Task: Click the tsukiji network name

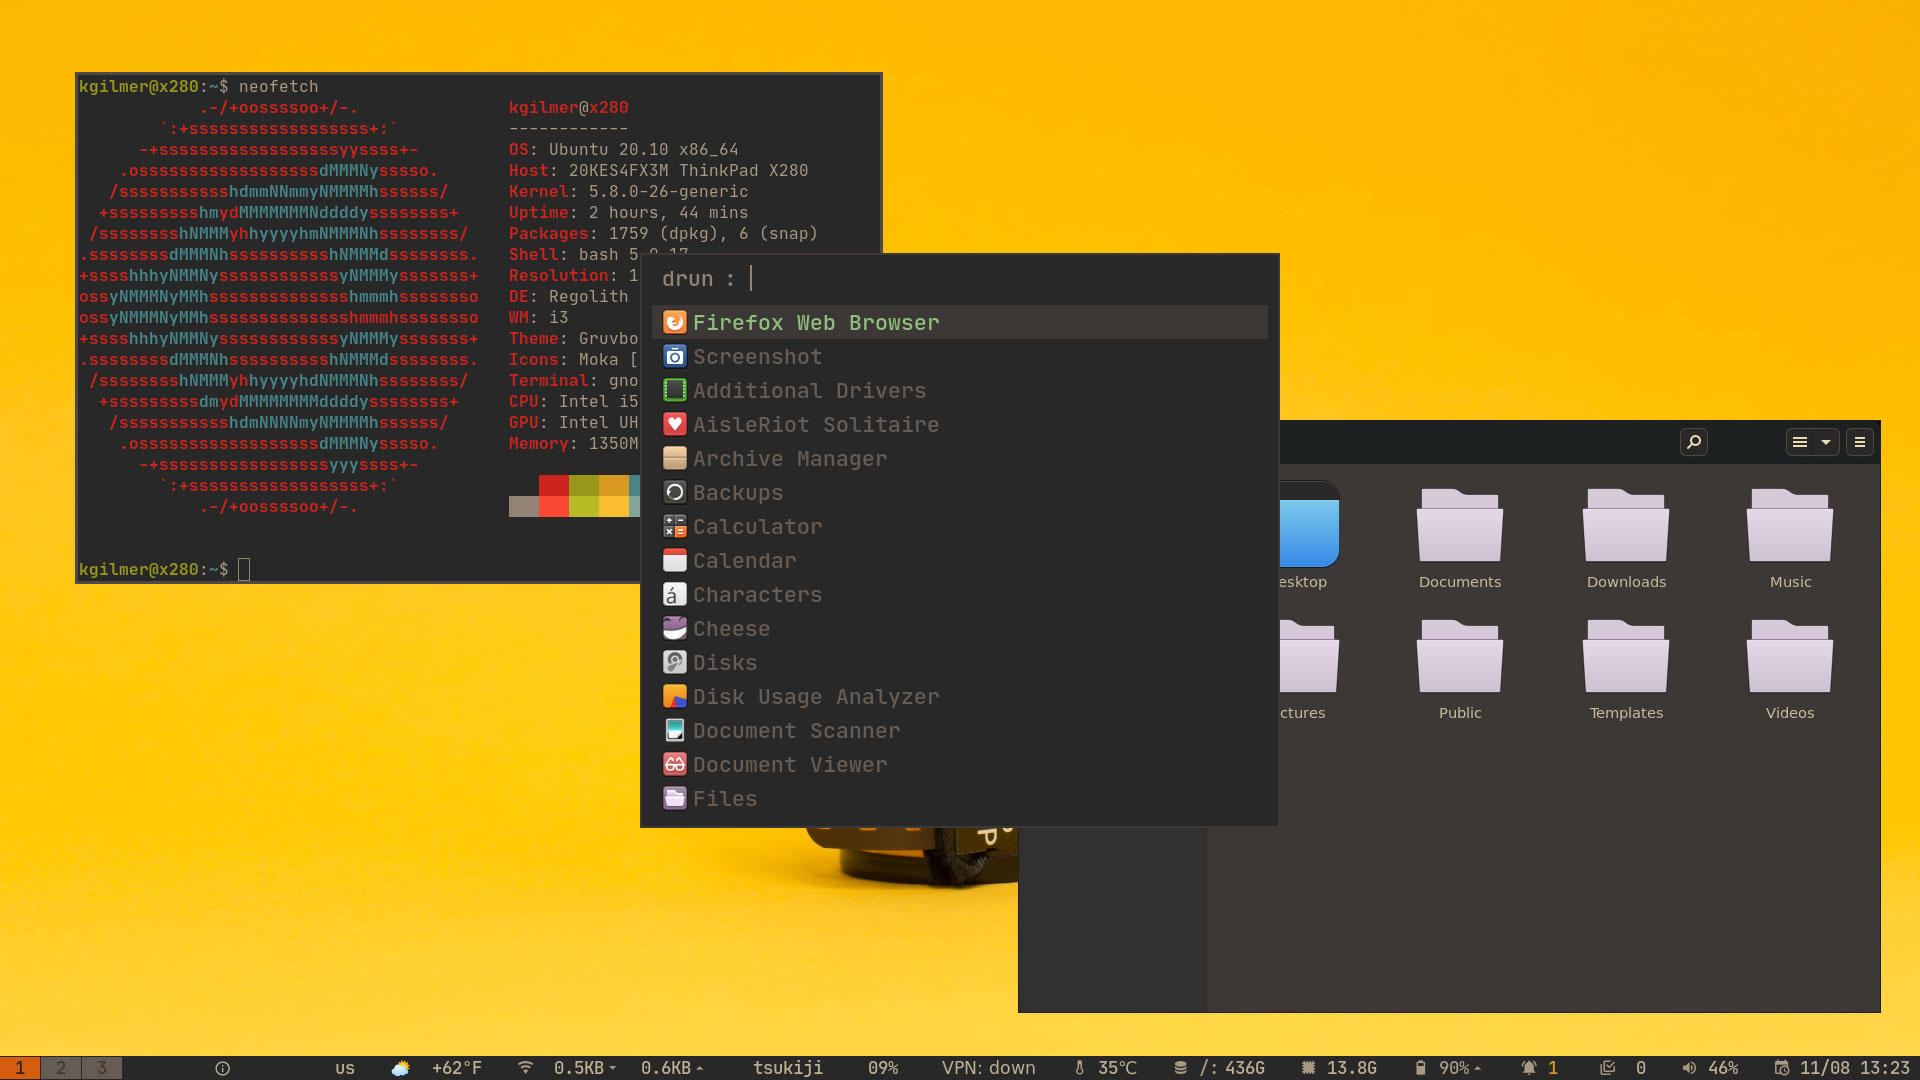Action: pyautogui.click(x=788, y=1068)
